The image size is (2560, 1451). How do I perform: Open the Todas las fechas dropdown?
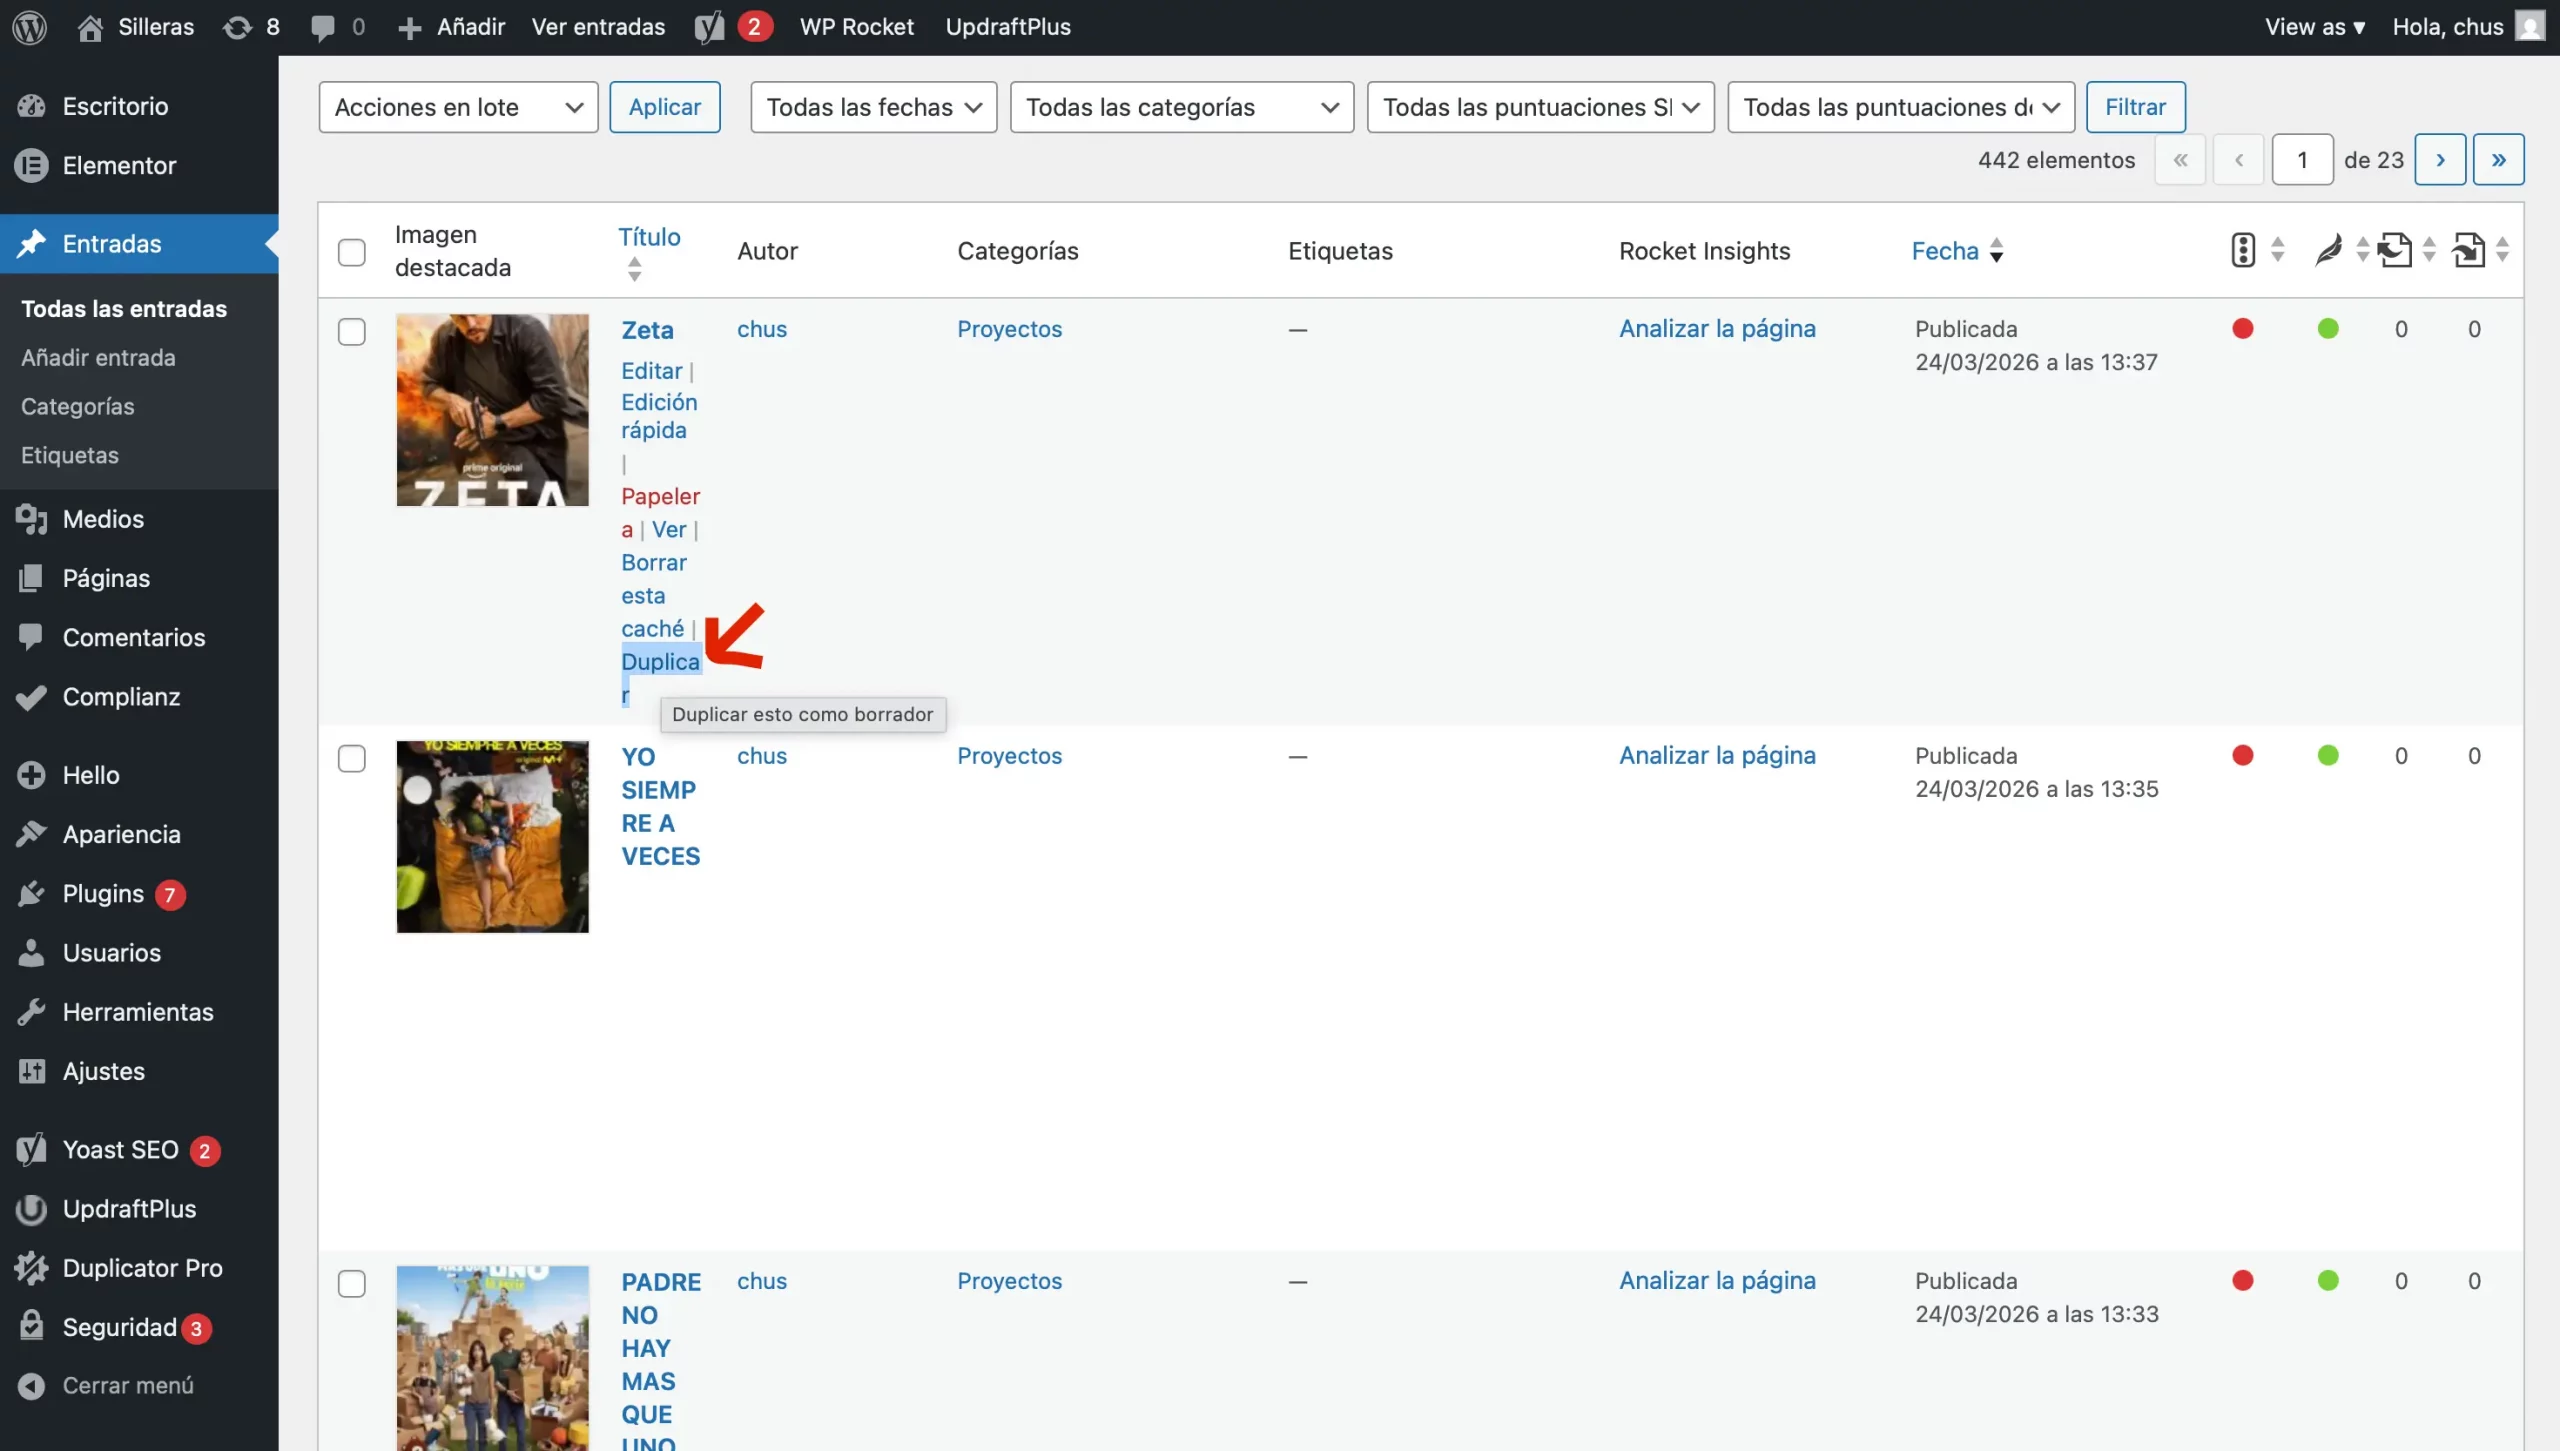[873, 107]
